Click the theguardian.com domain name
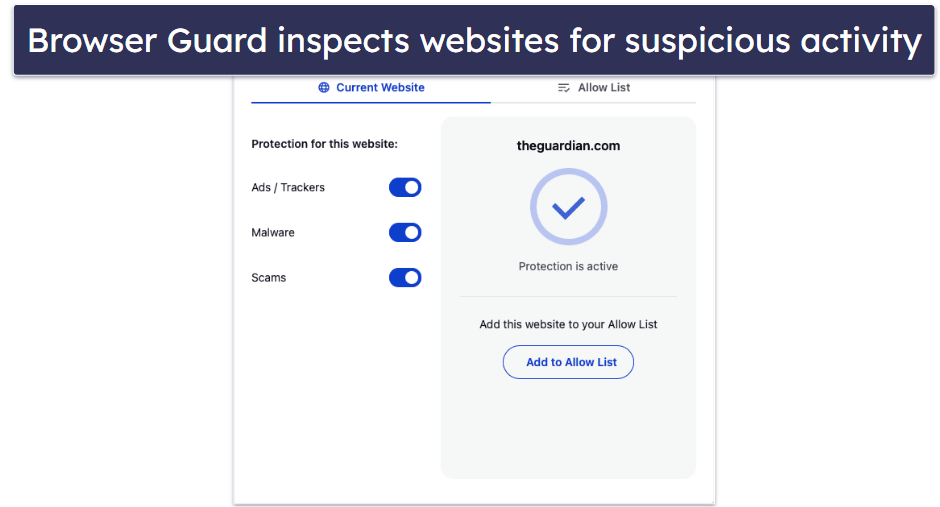Screen dimensions: 940x507 click(568, 146)
